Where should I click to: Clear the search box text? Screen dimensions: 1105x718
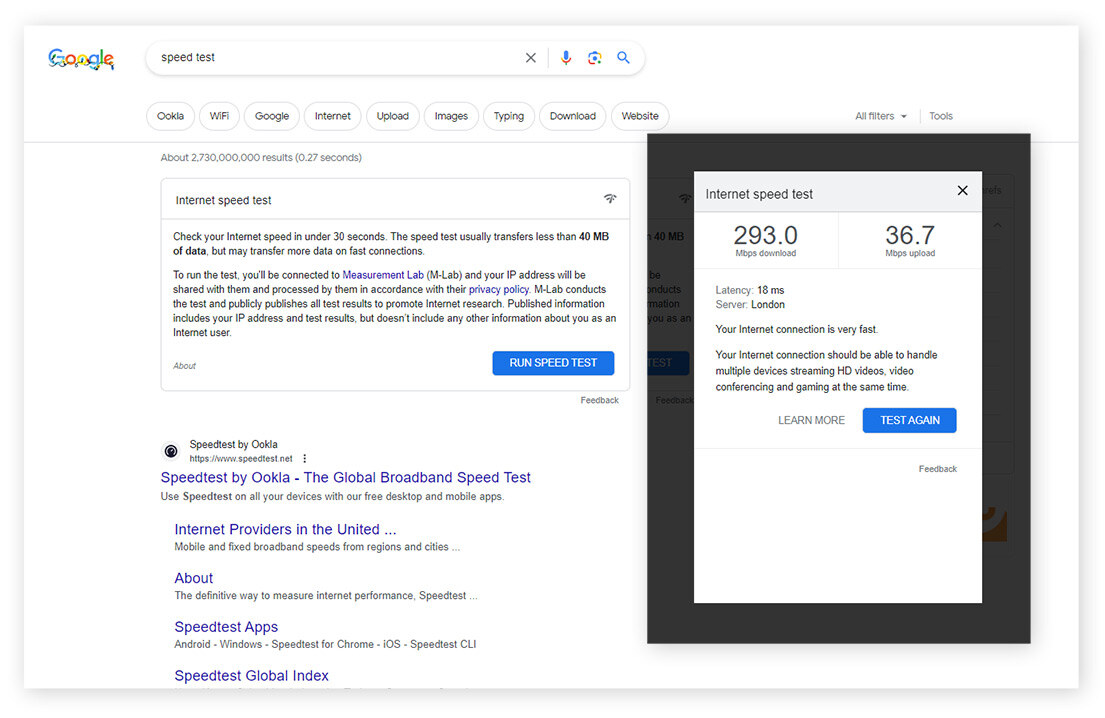click(x=531, y=58)
